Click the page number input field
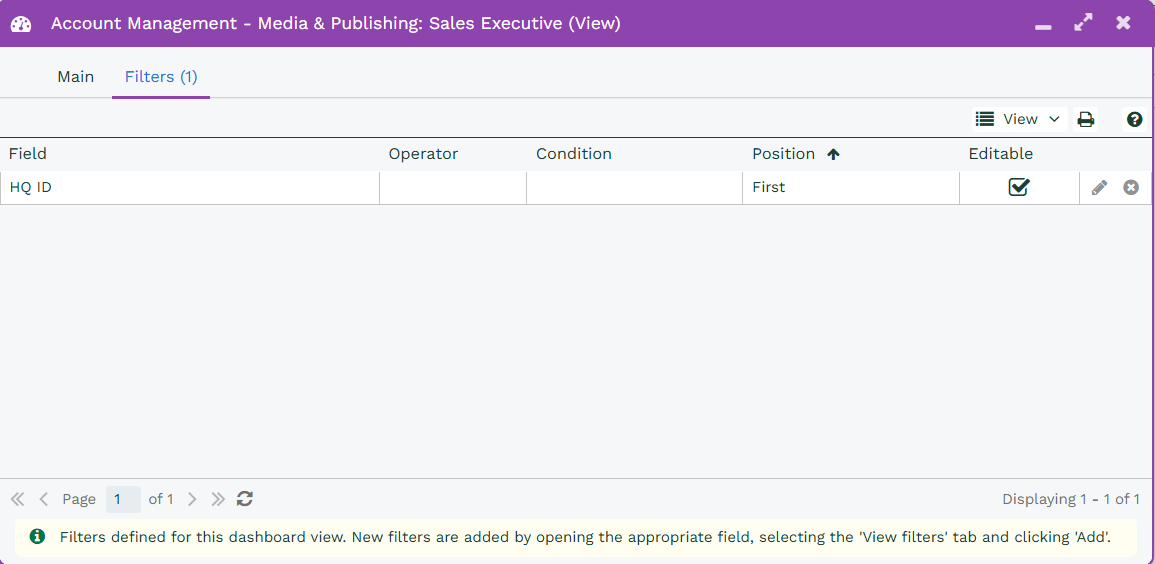Viewport: 1155px width, 564px height. [x=123, y=499]
